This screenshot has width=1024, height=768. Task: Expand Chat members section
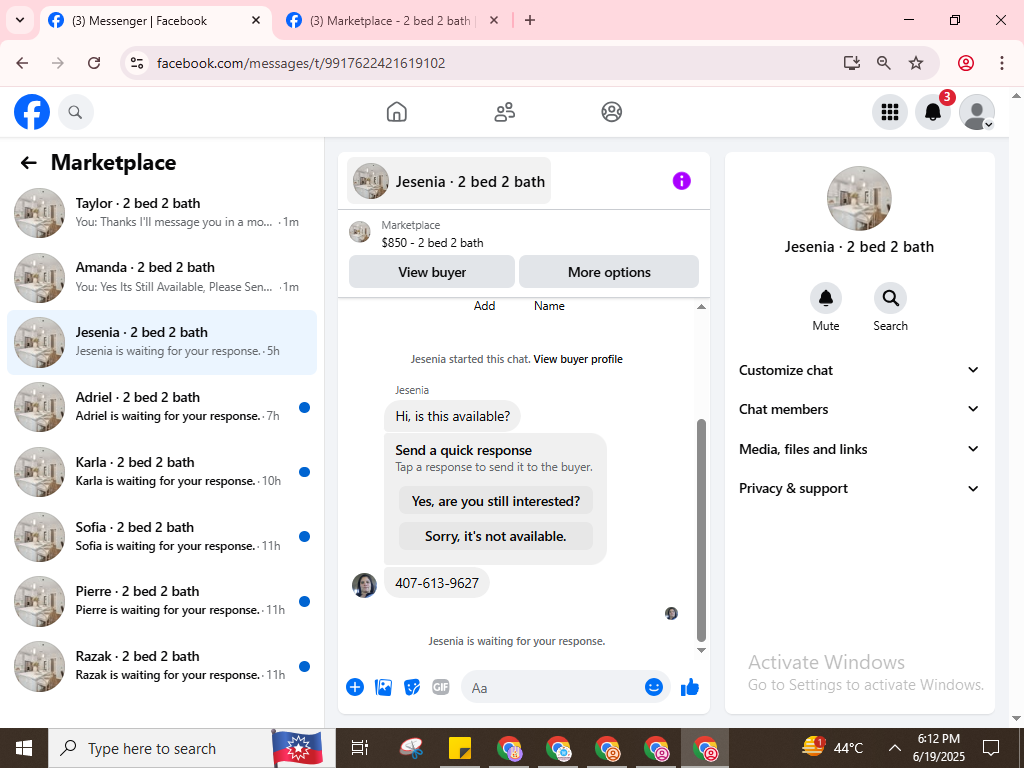(859, 409)
